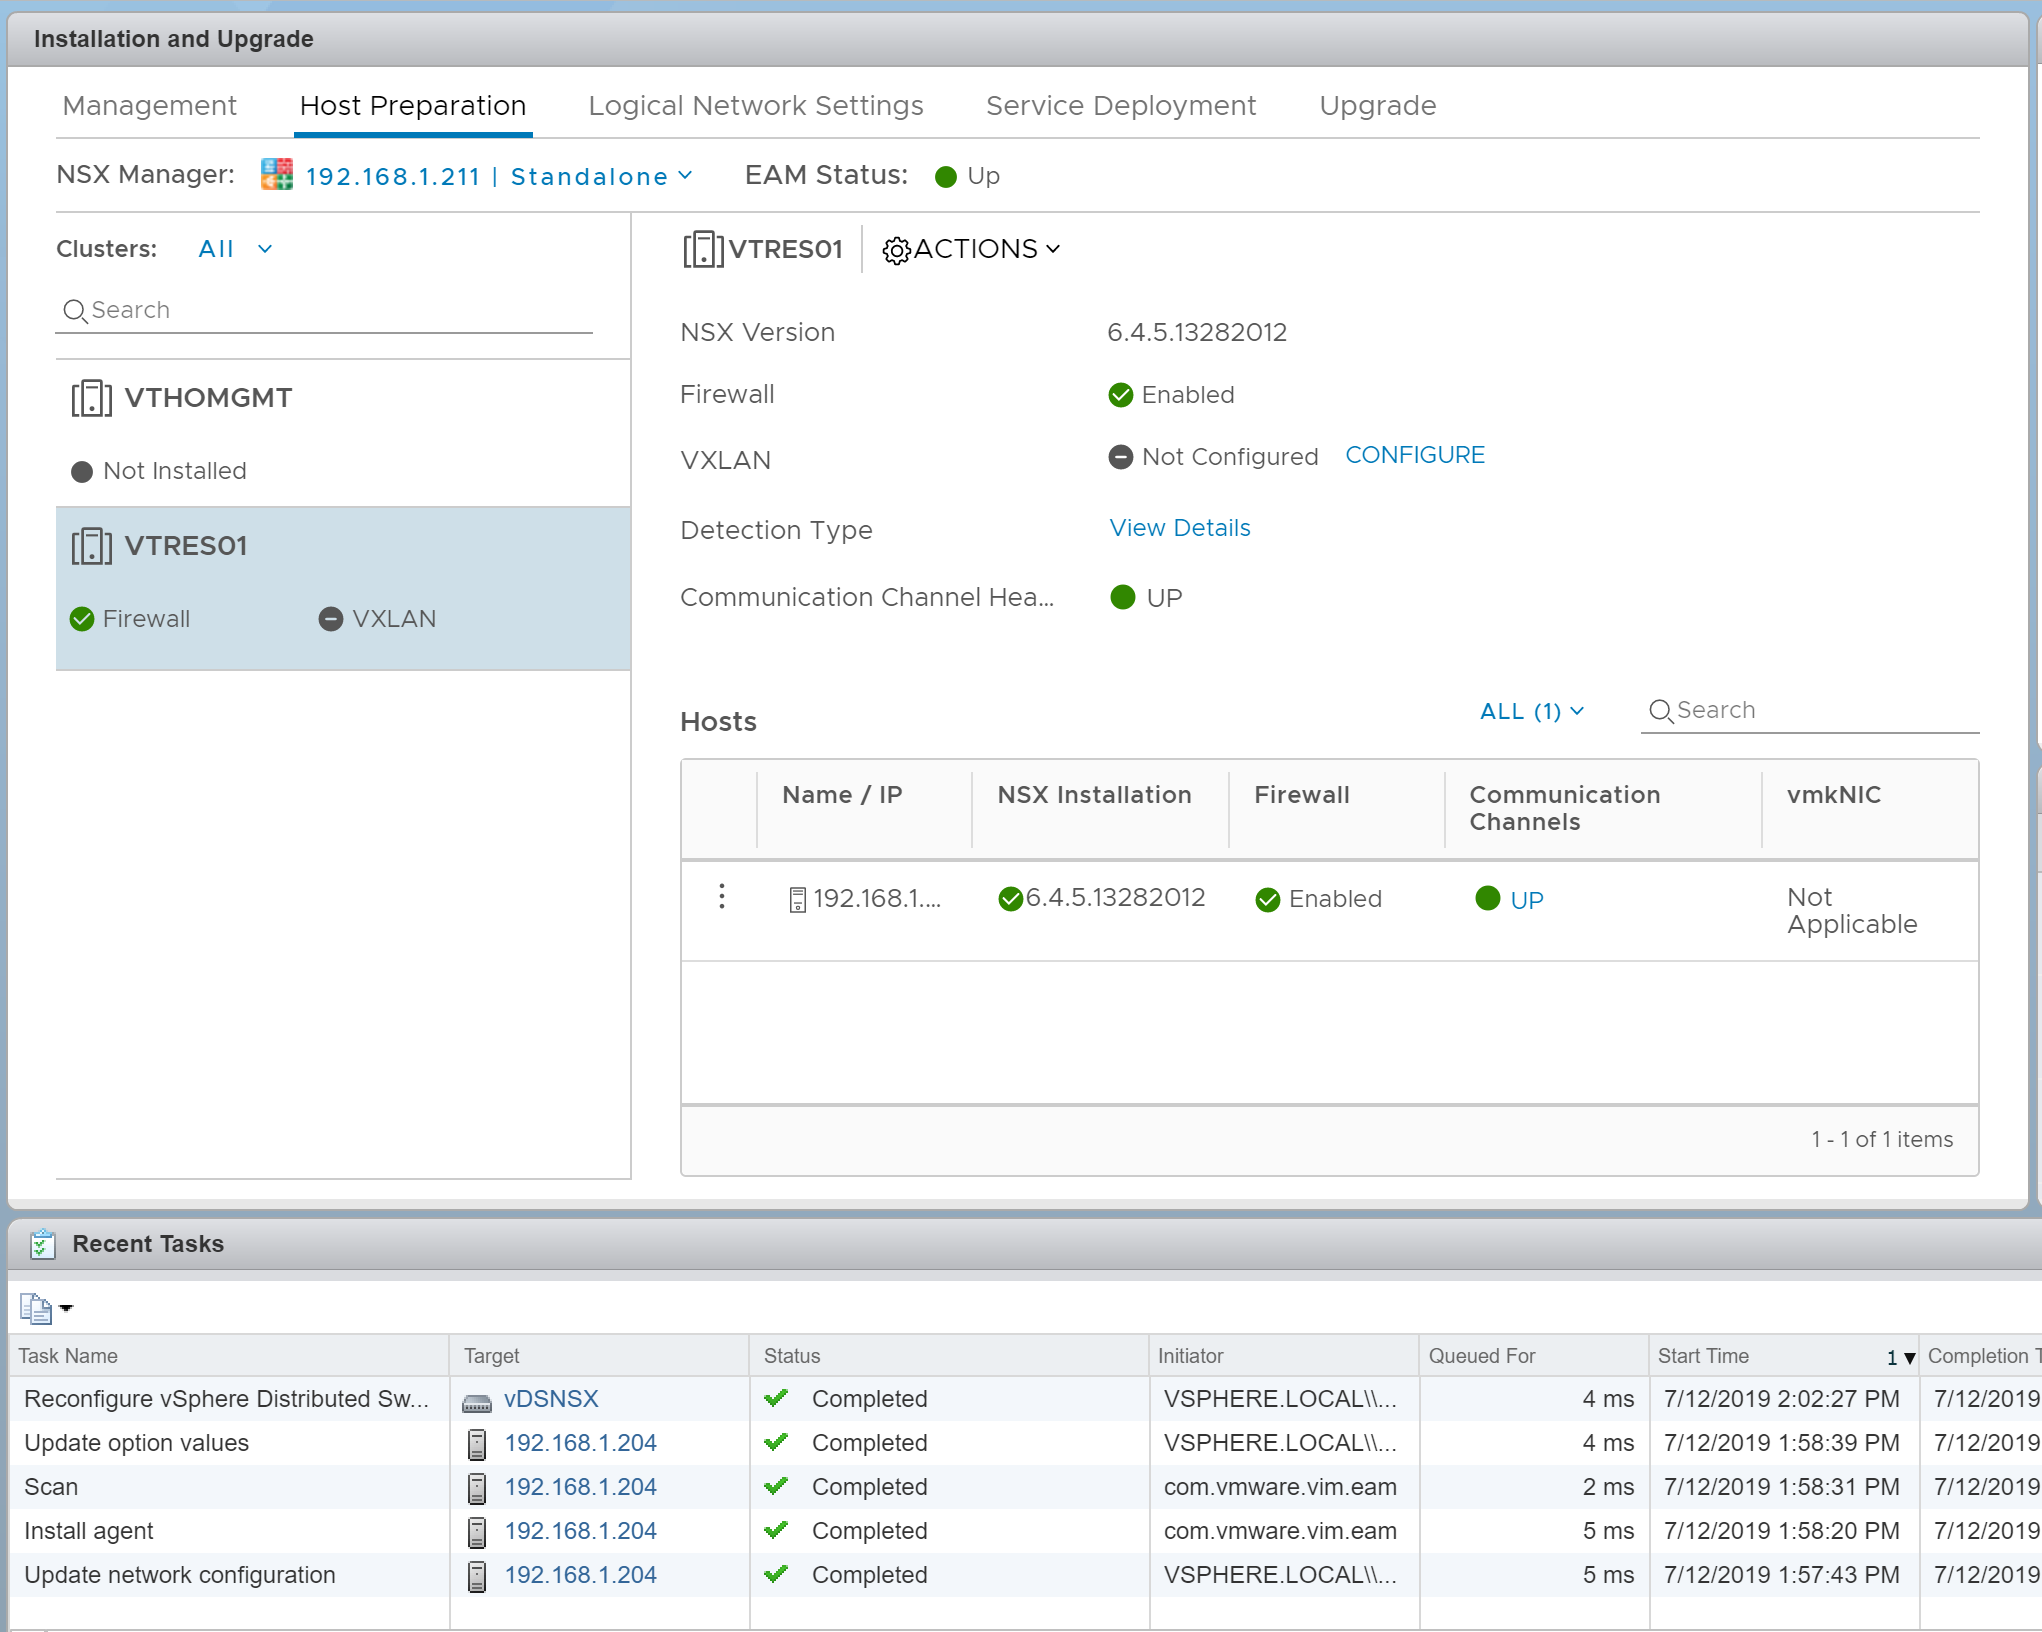Open the ALL (1) hosts filter dropdown
This screenshot has height=1632, width=2042.
point(1531,711)
